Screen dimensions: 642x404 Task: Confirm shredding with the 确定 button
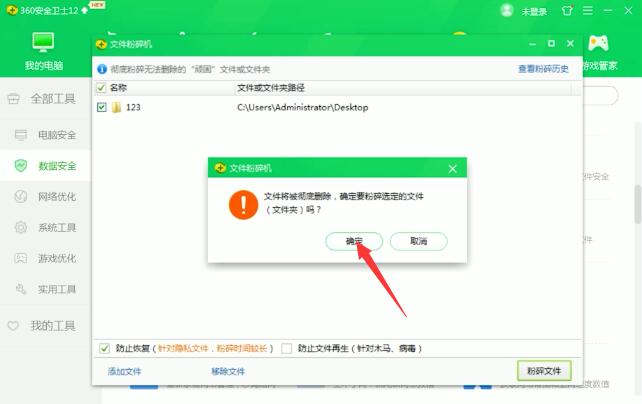tap(354, 241)
